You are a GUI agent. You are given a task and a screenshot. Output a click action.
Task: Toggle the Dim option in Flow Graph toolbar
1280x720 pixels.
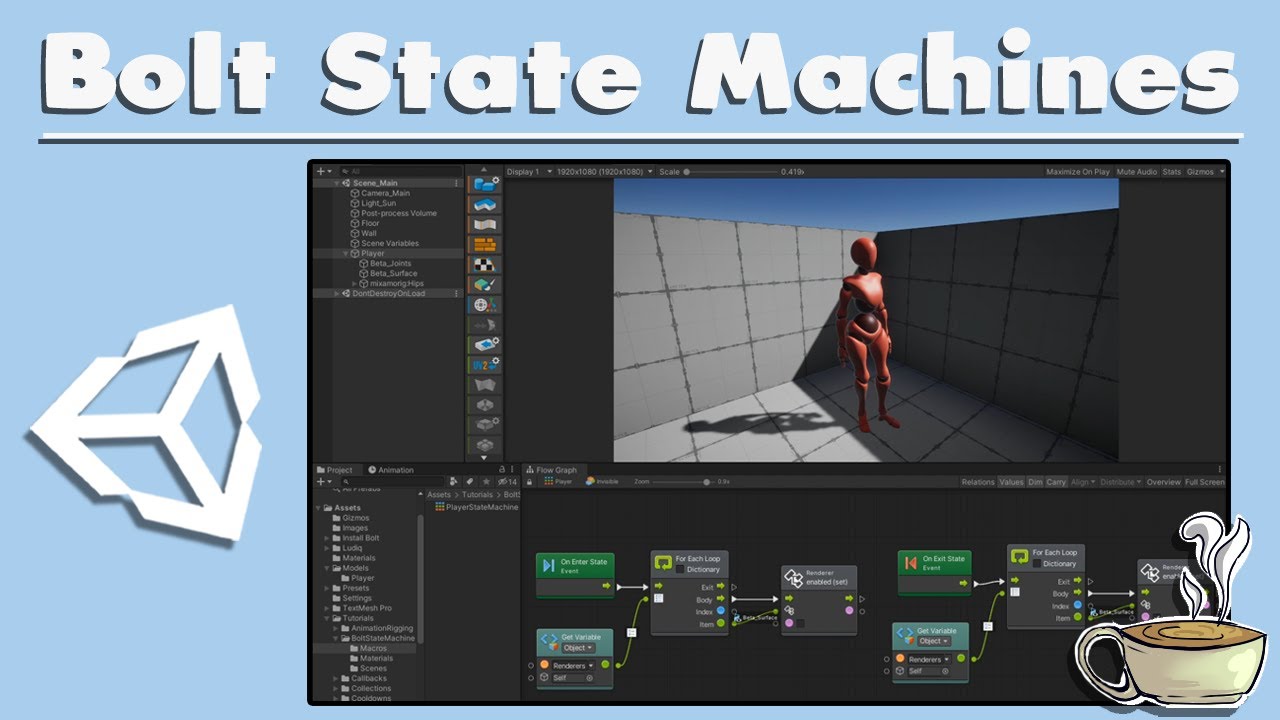(1035, 482)
